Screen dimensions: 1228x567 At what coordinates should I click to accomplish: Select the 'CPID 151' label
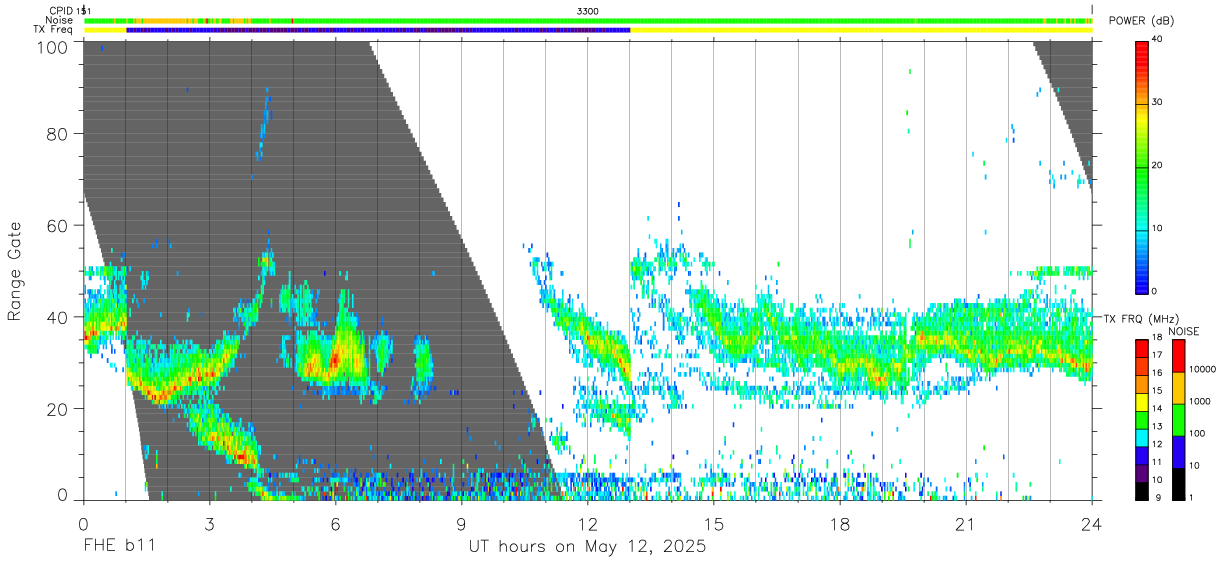click(69, 11)
